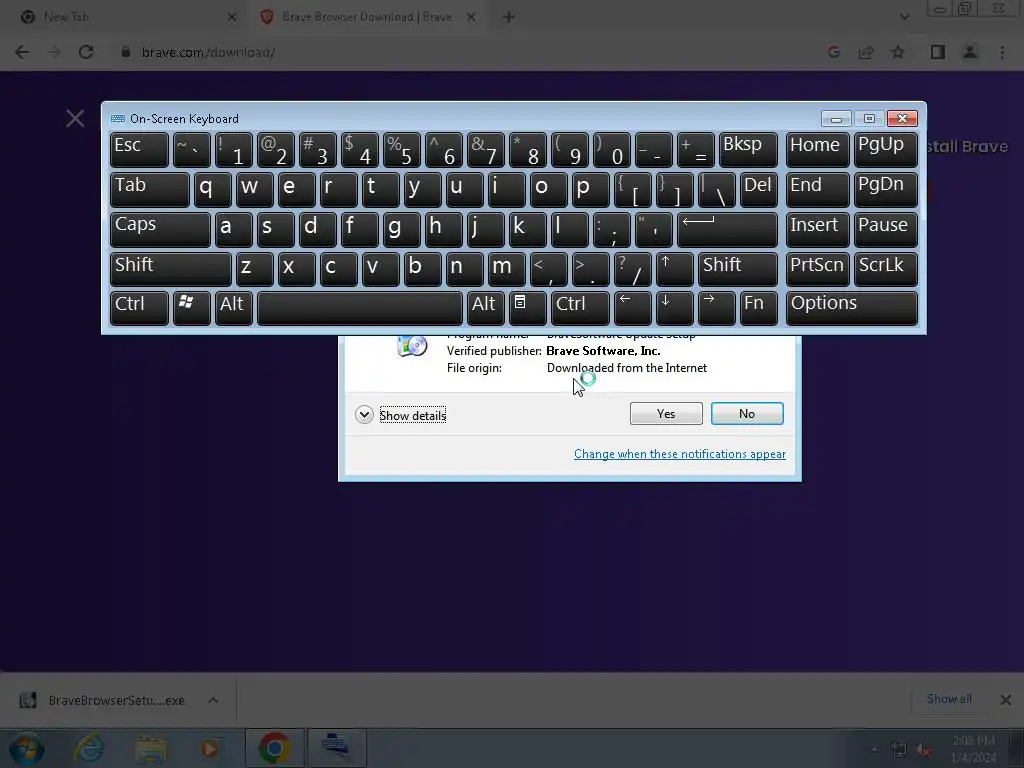Close the Brave page overlay X

pyautogui.click(x=75, y=118)
